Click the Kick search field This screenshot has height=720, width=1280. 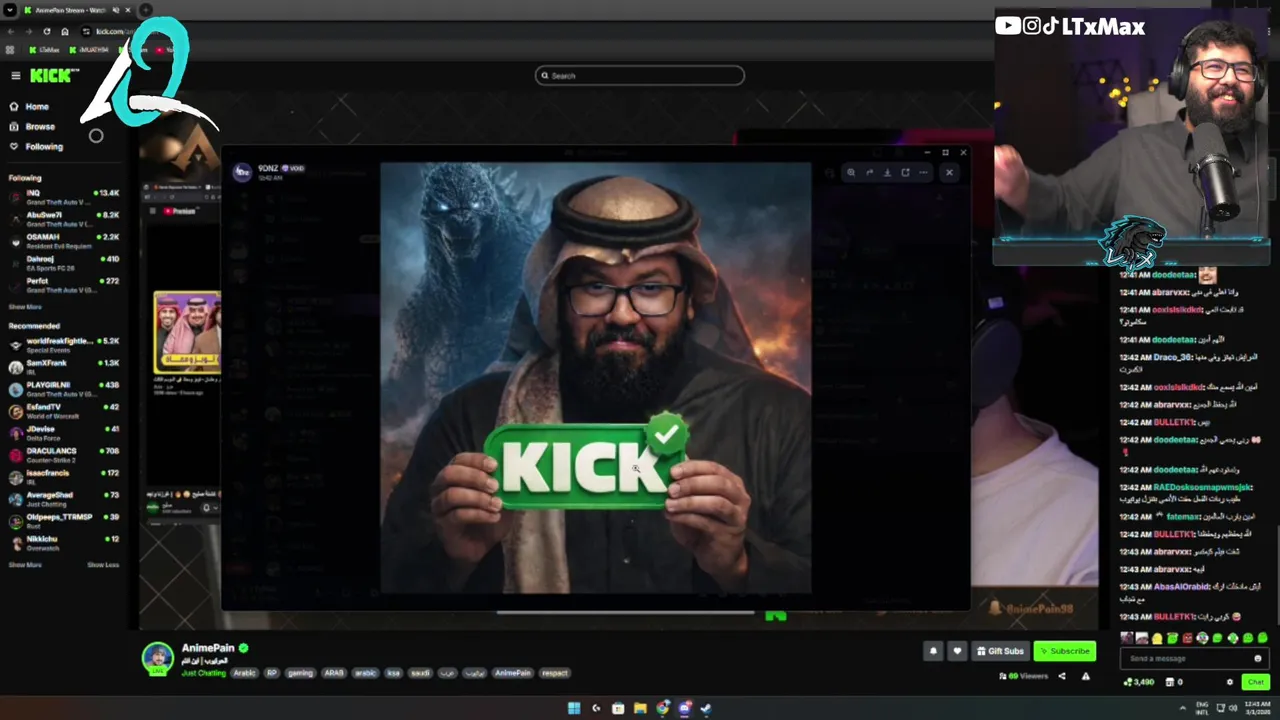click(640, 75)
